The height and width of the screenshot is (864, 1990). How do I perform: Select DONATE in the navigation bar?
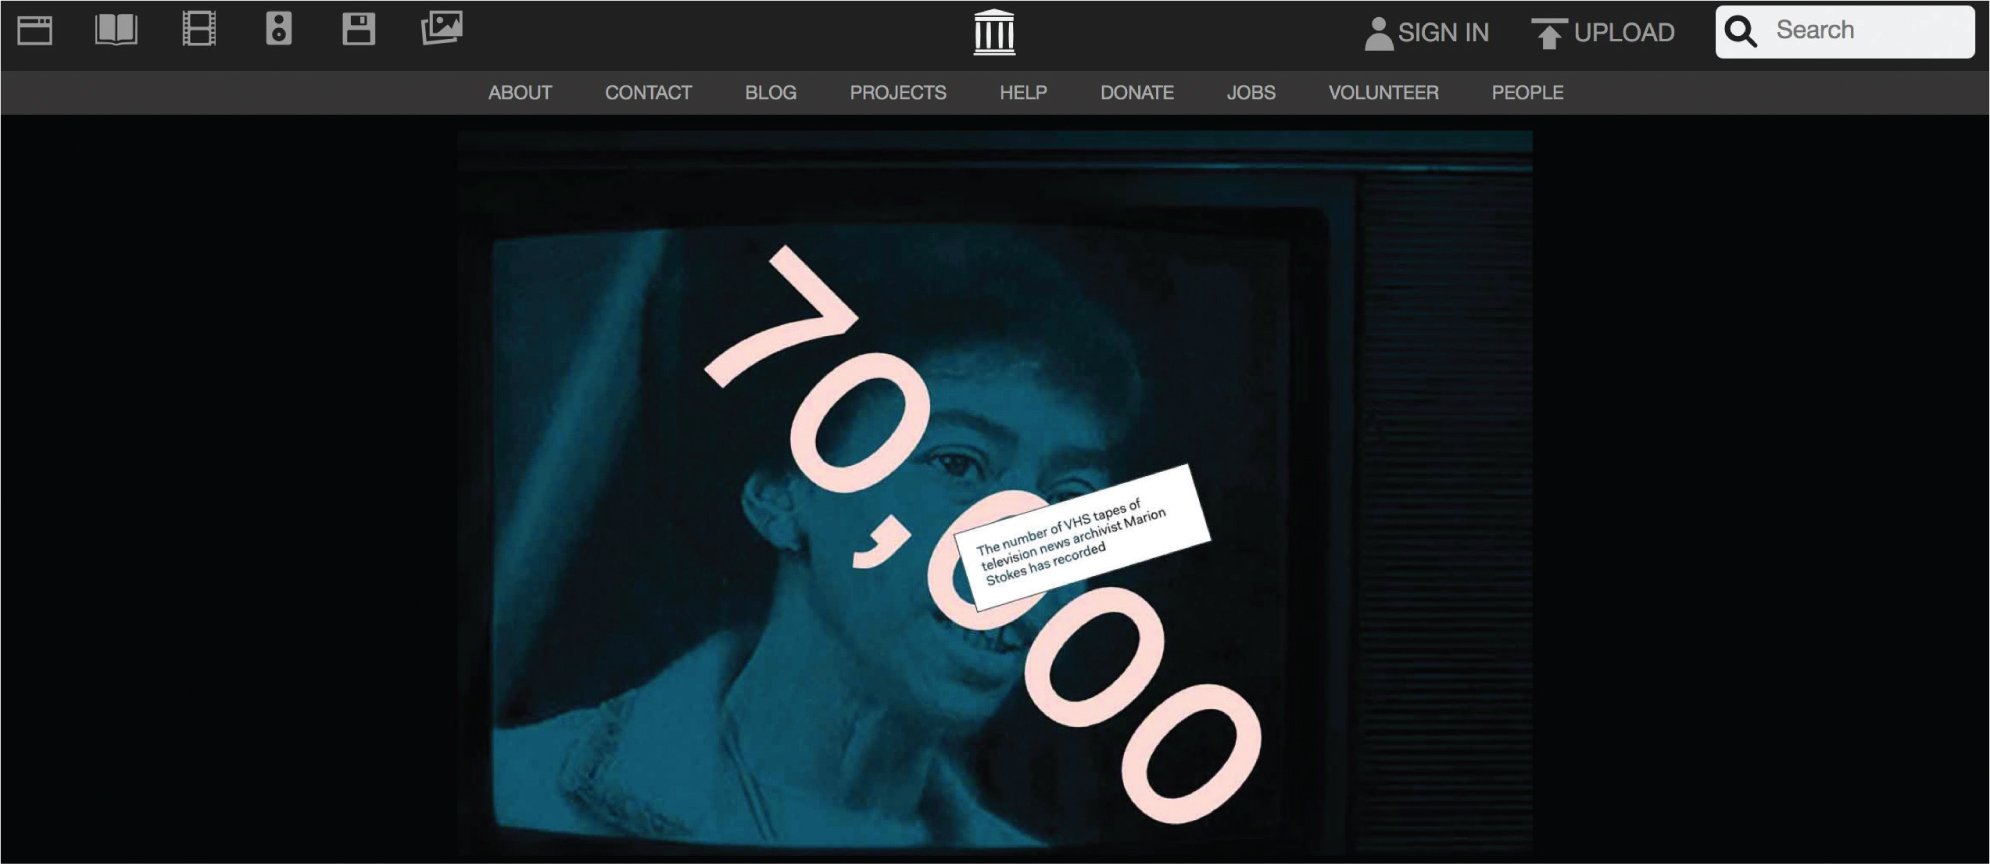click(x=1137, y=93)
